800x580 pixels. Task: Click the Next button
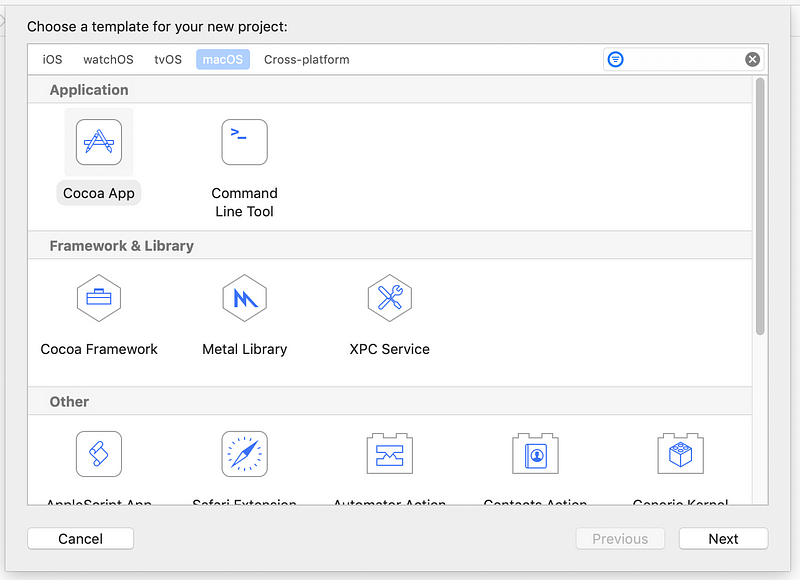tap(723, 539)
